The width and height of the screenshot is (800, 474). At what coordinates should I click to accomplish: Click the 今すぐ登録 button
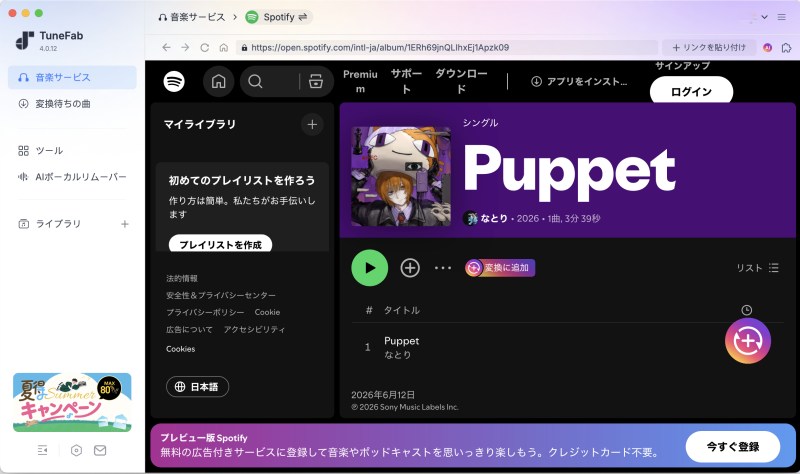733,447
